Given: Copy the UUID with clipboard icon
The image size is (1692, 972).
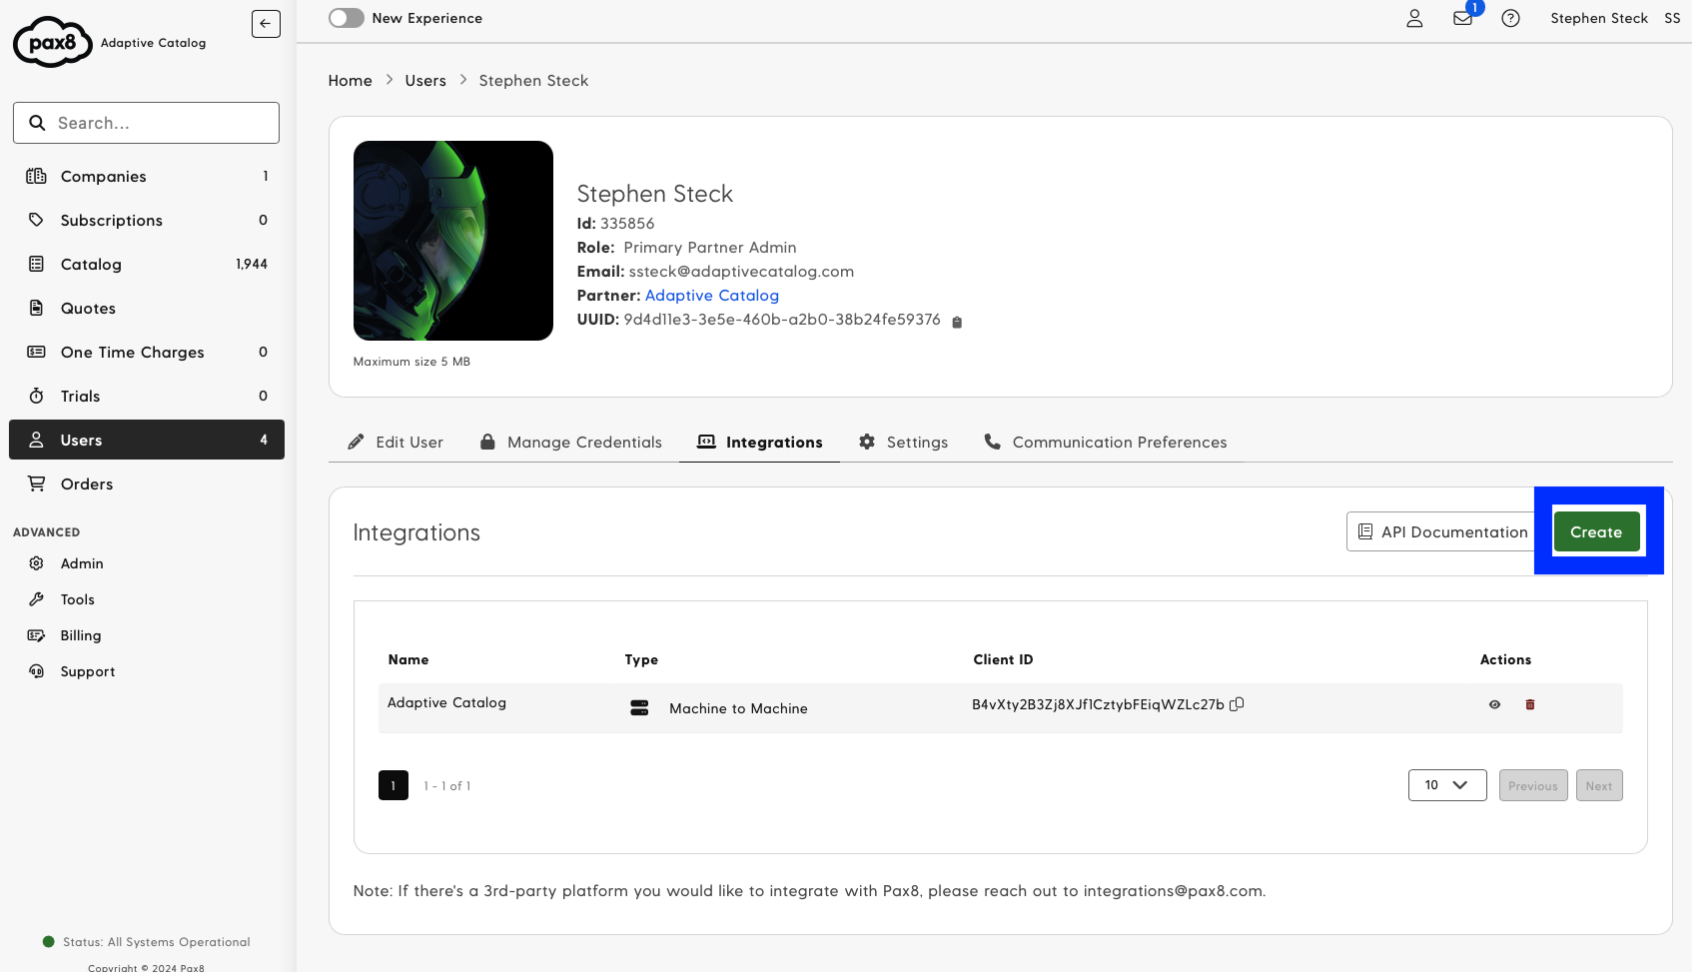Looking at the screenshot, I should coord(957,321).
